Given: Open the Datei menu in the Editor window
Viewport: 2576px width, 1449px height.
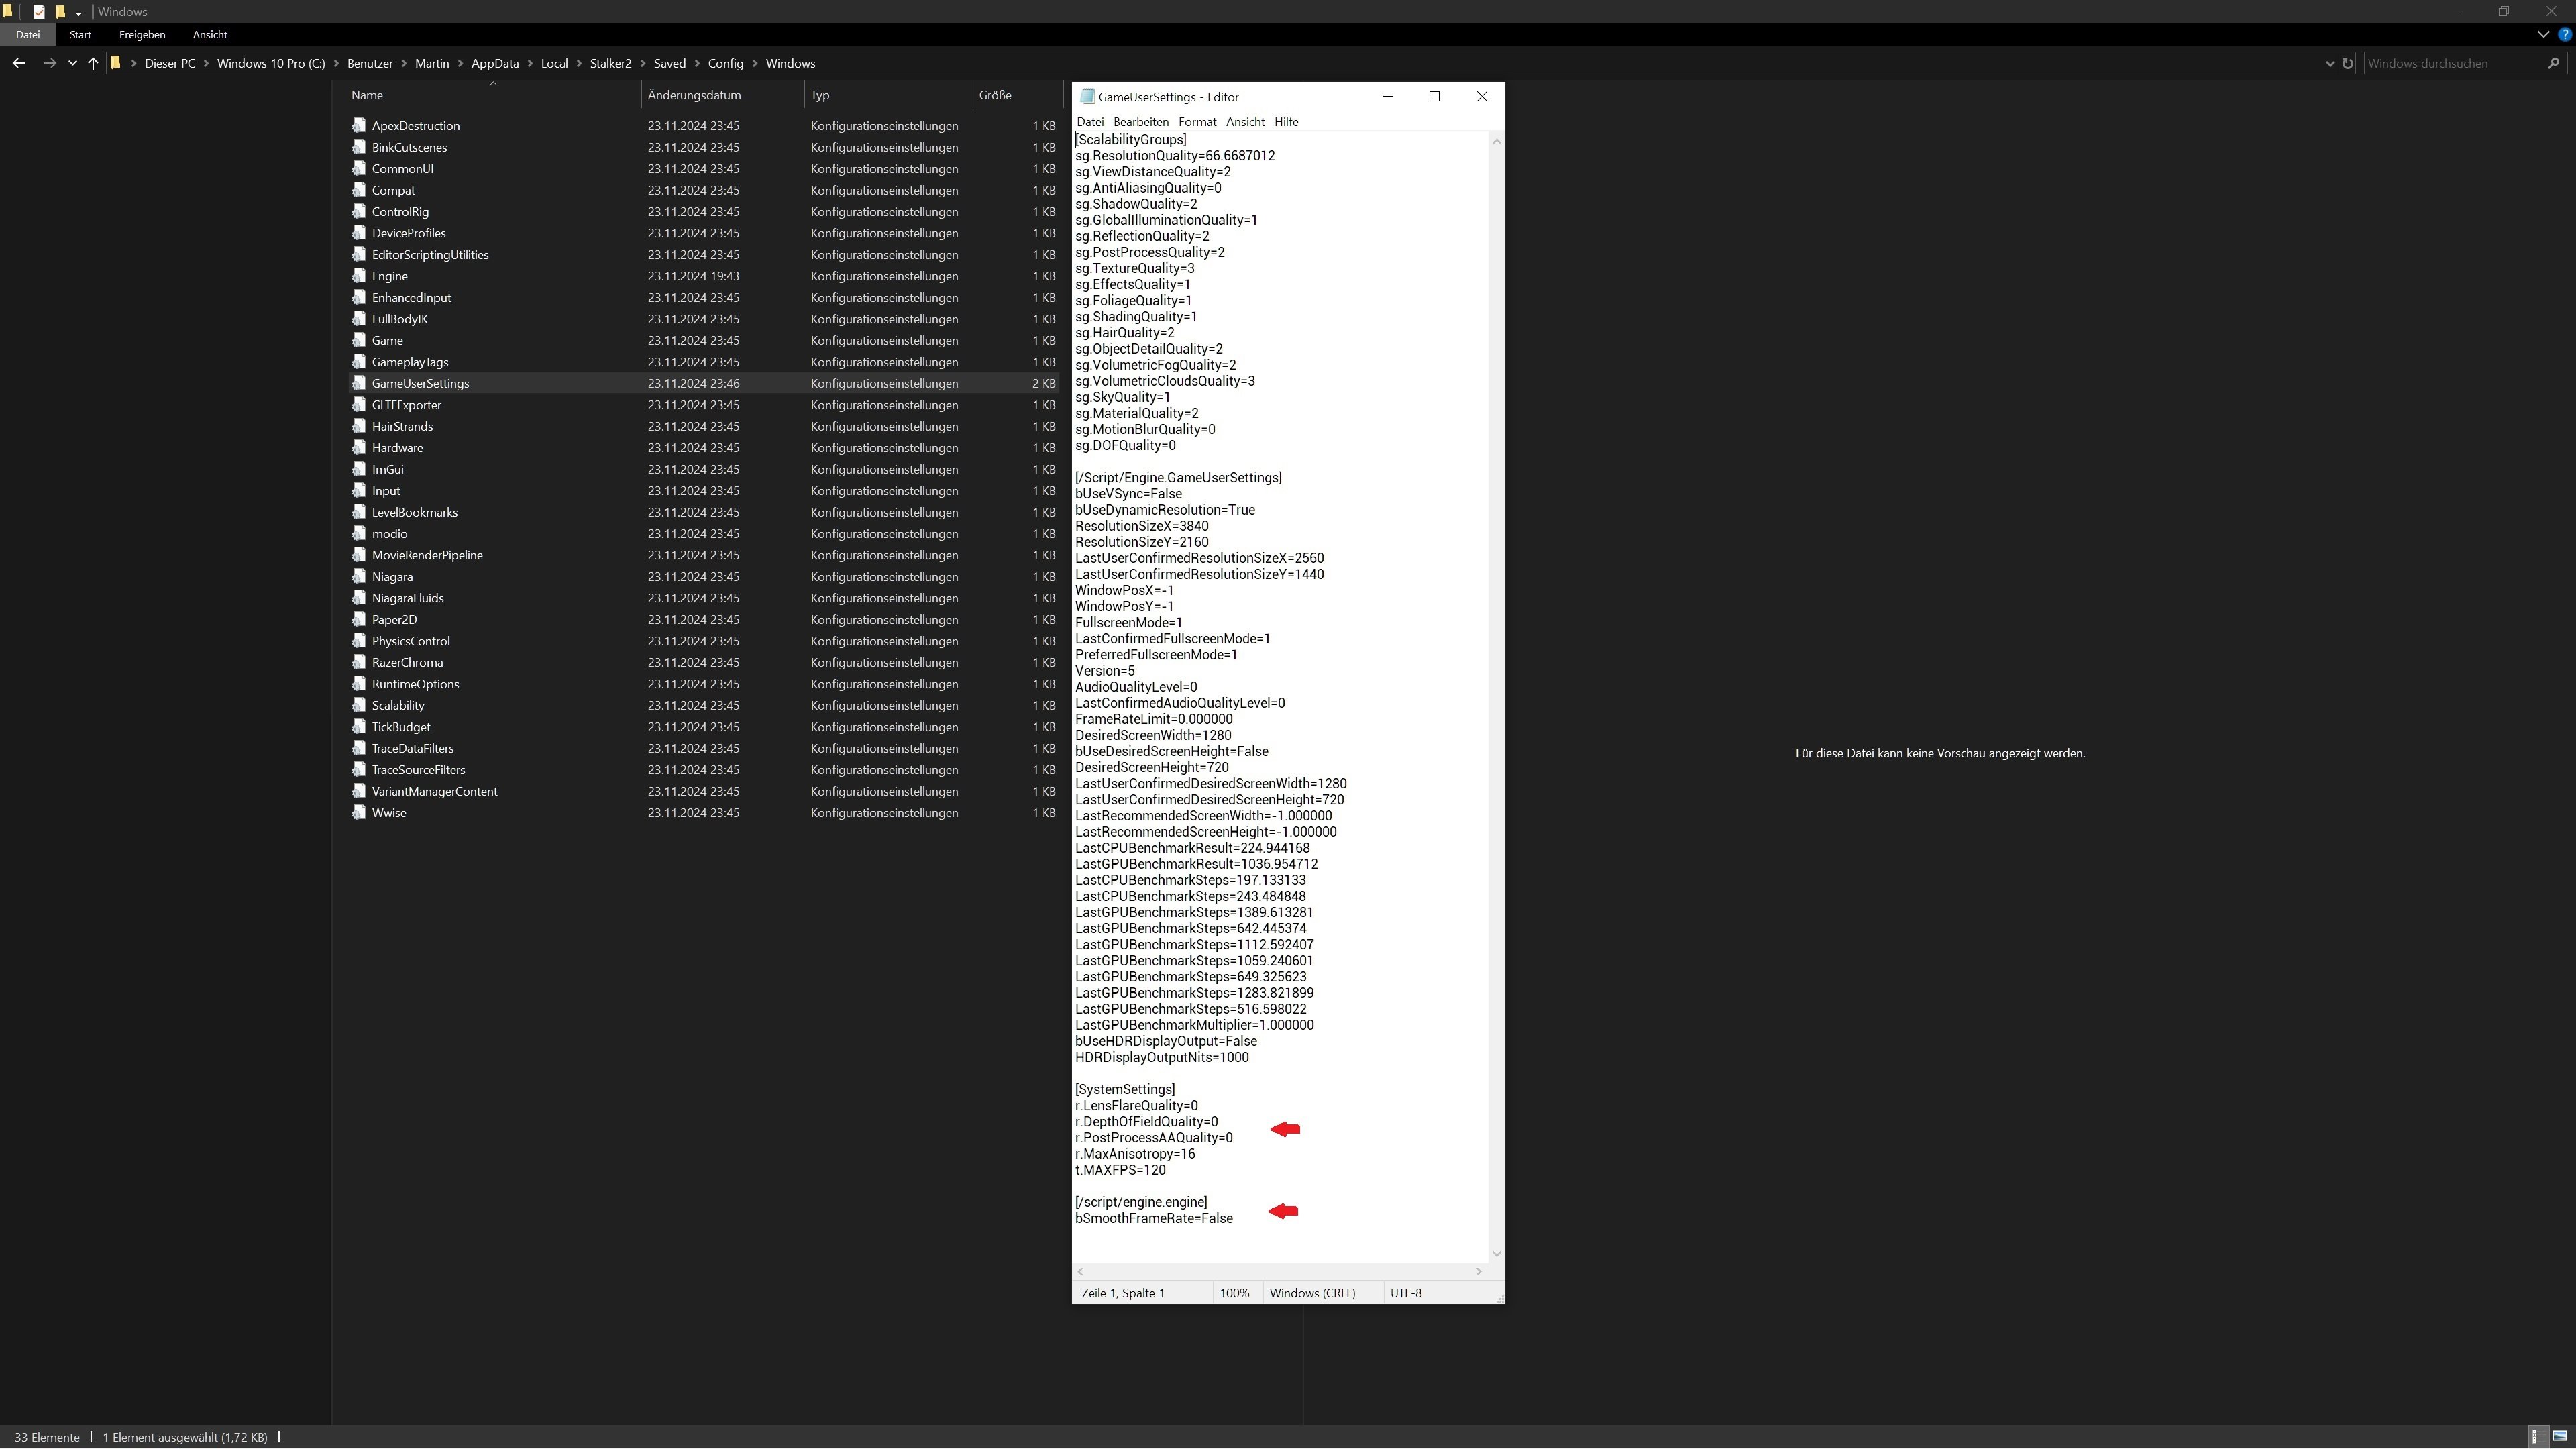Looking at the screenshot, I should point(1090,122).
